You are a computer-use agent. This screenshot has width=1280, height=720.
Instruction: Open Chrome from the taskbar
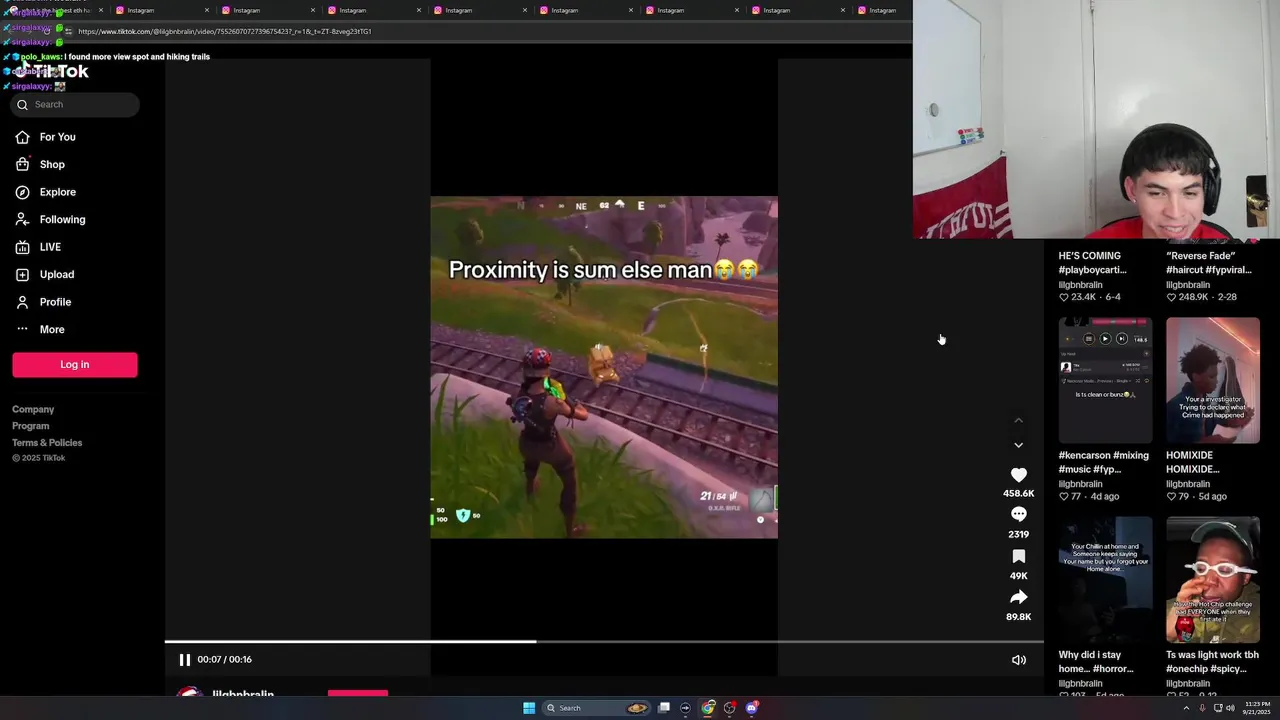[x=708, y=708]
